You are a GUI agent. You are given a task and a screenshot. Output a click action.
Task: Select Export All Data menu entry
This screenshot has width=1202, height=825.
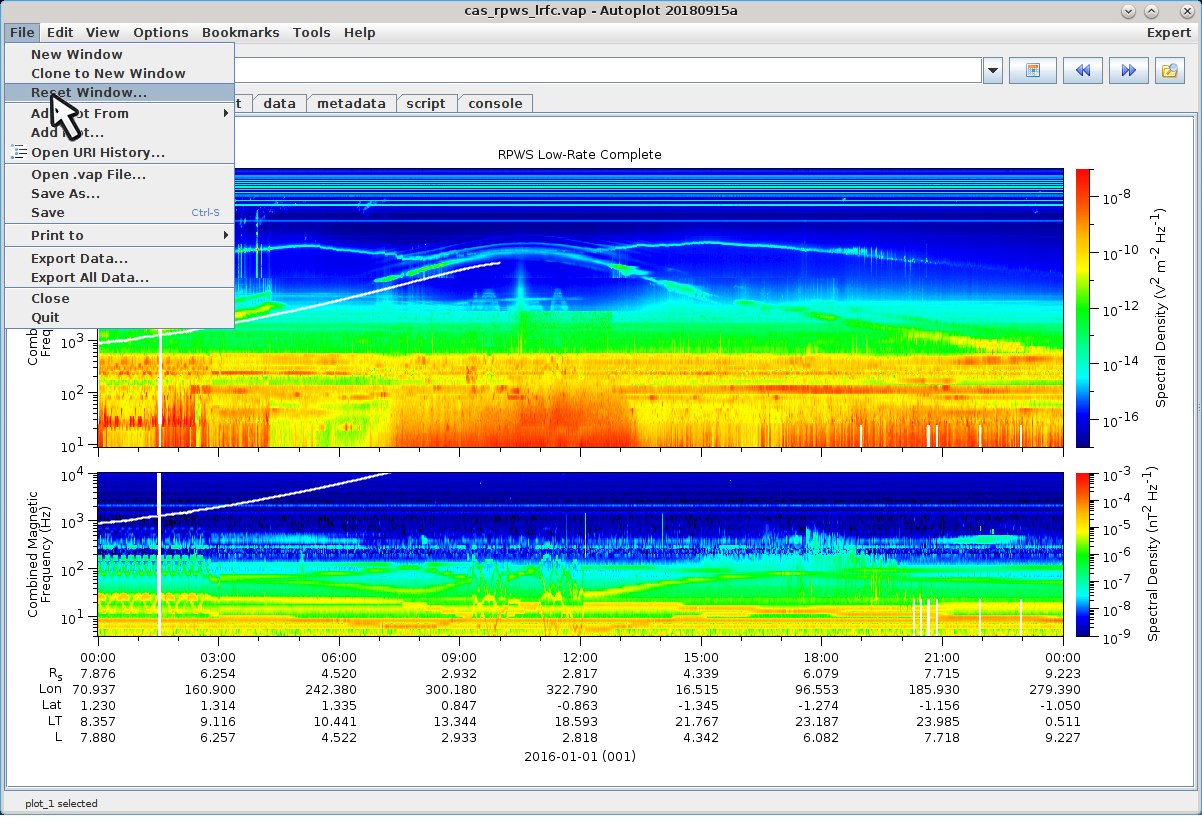(90, 277)
